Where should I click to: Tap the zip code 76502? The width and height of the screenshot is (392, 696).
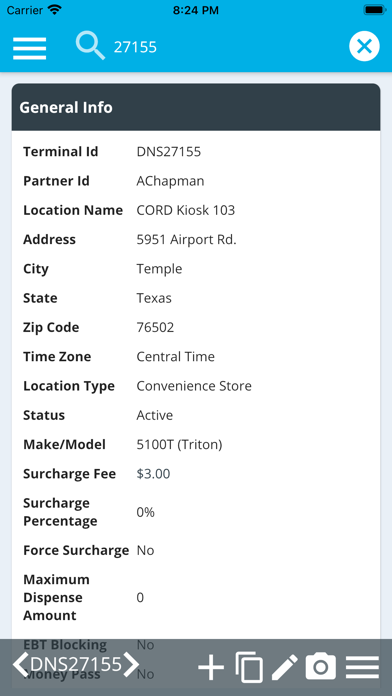pos(155,328)
